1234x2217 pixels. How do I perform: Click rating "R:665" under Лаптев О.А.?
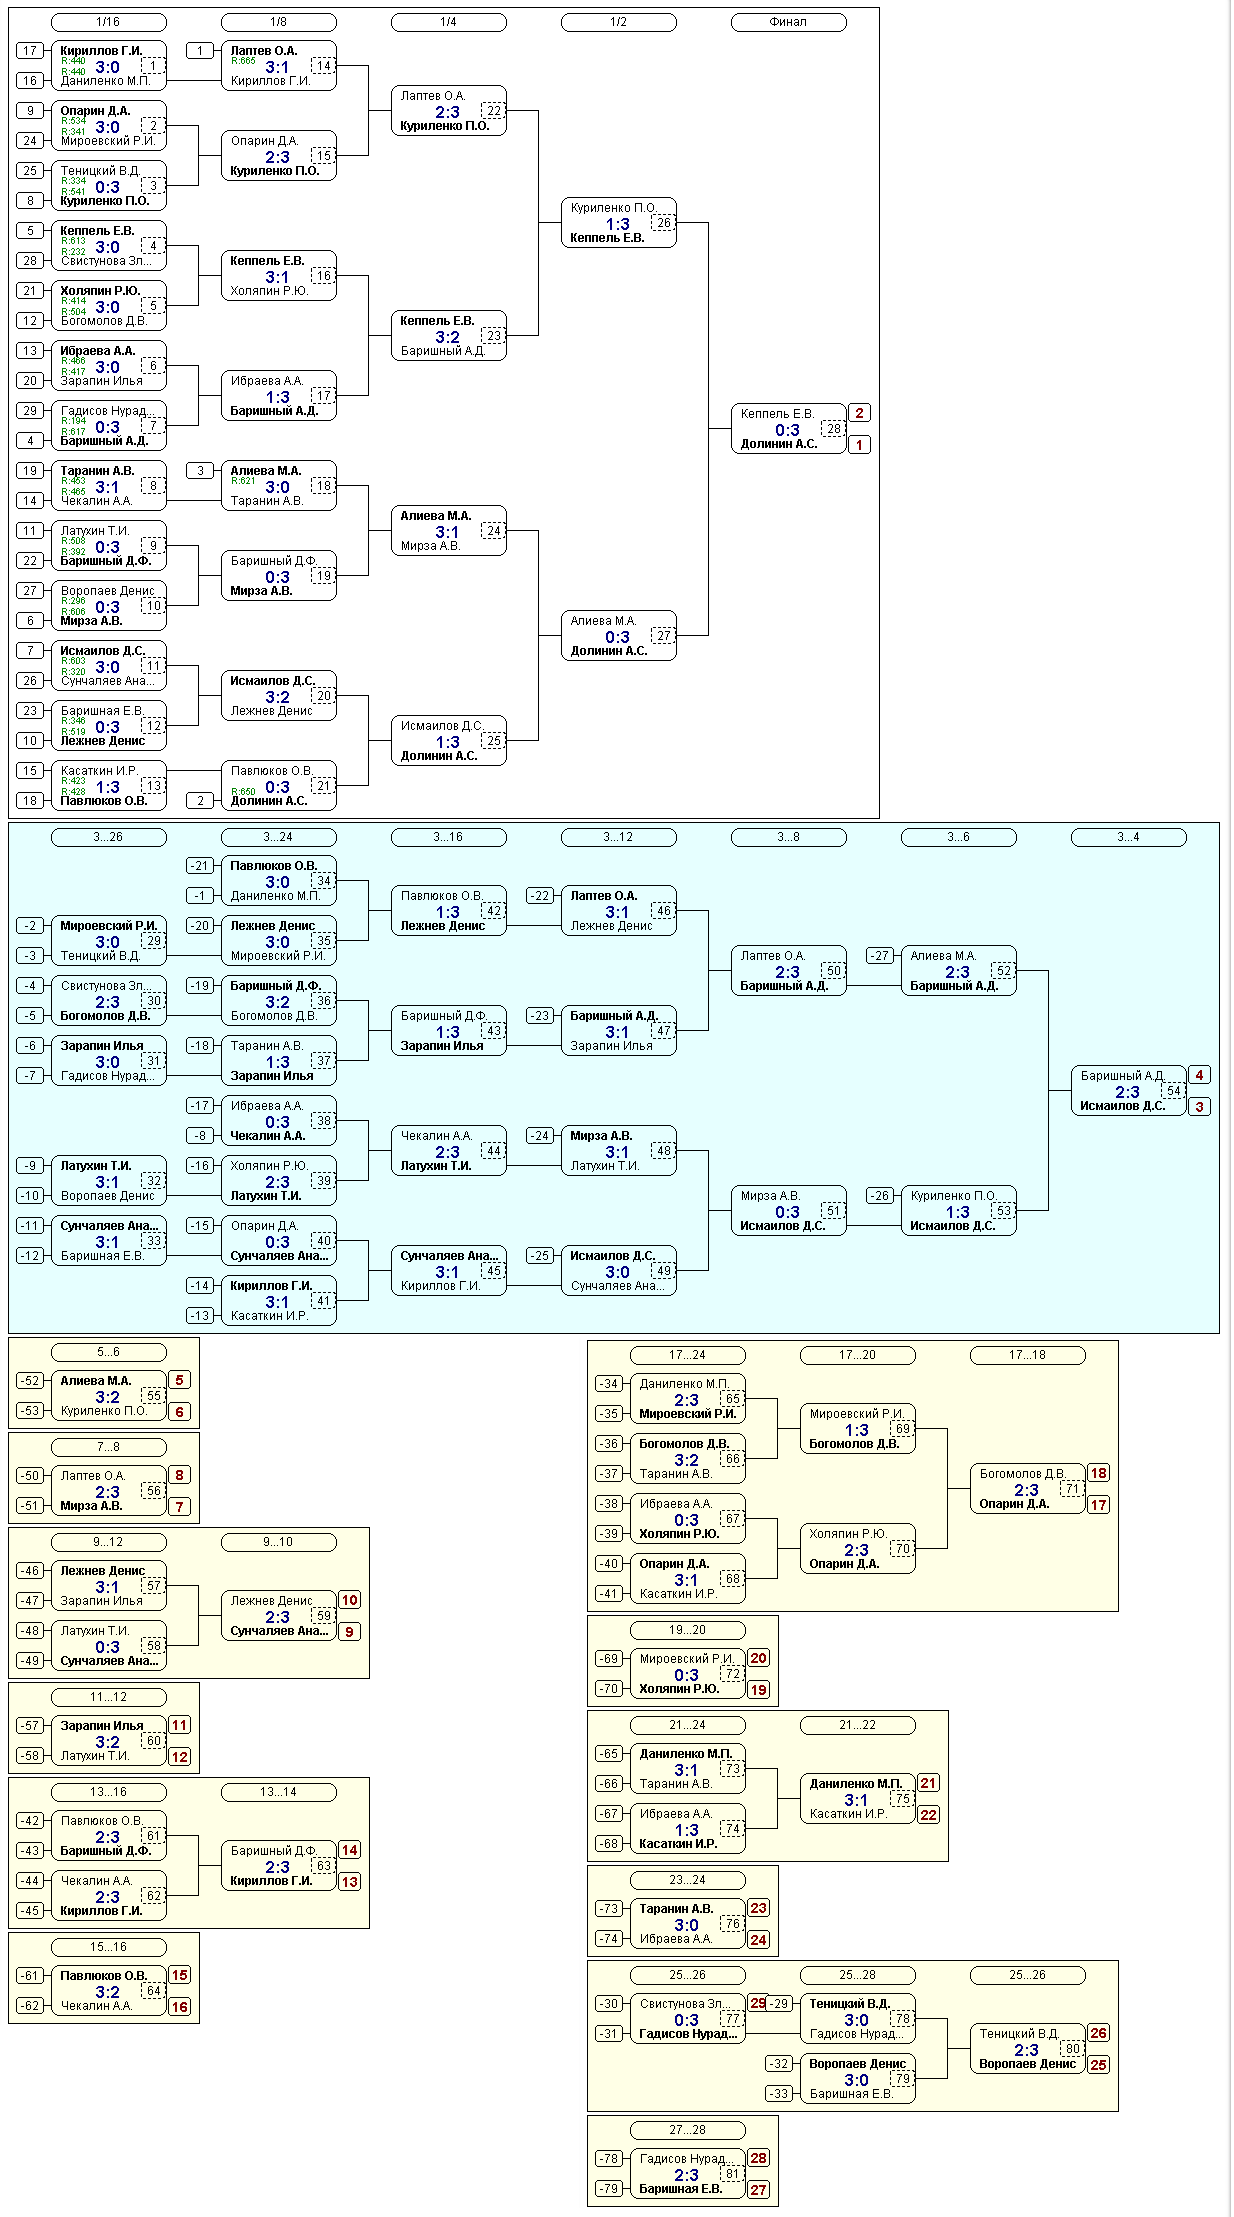tap(243, 61)
